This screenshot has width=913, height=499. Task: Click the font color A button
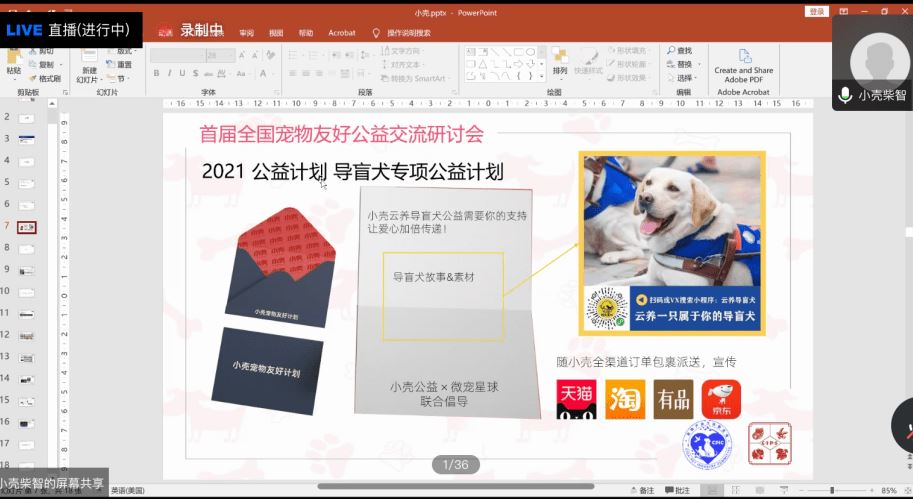(263, 73)
